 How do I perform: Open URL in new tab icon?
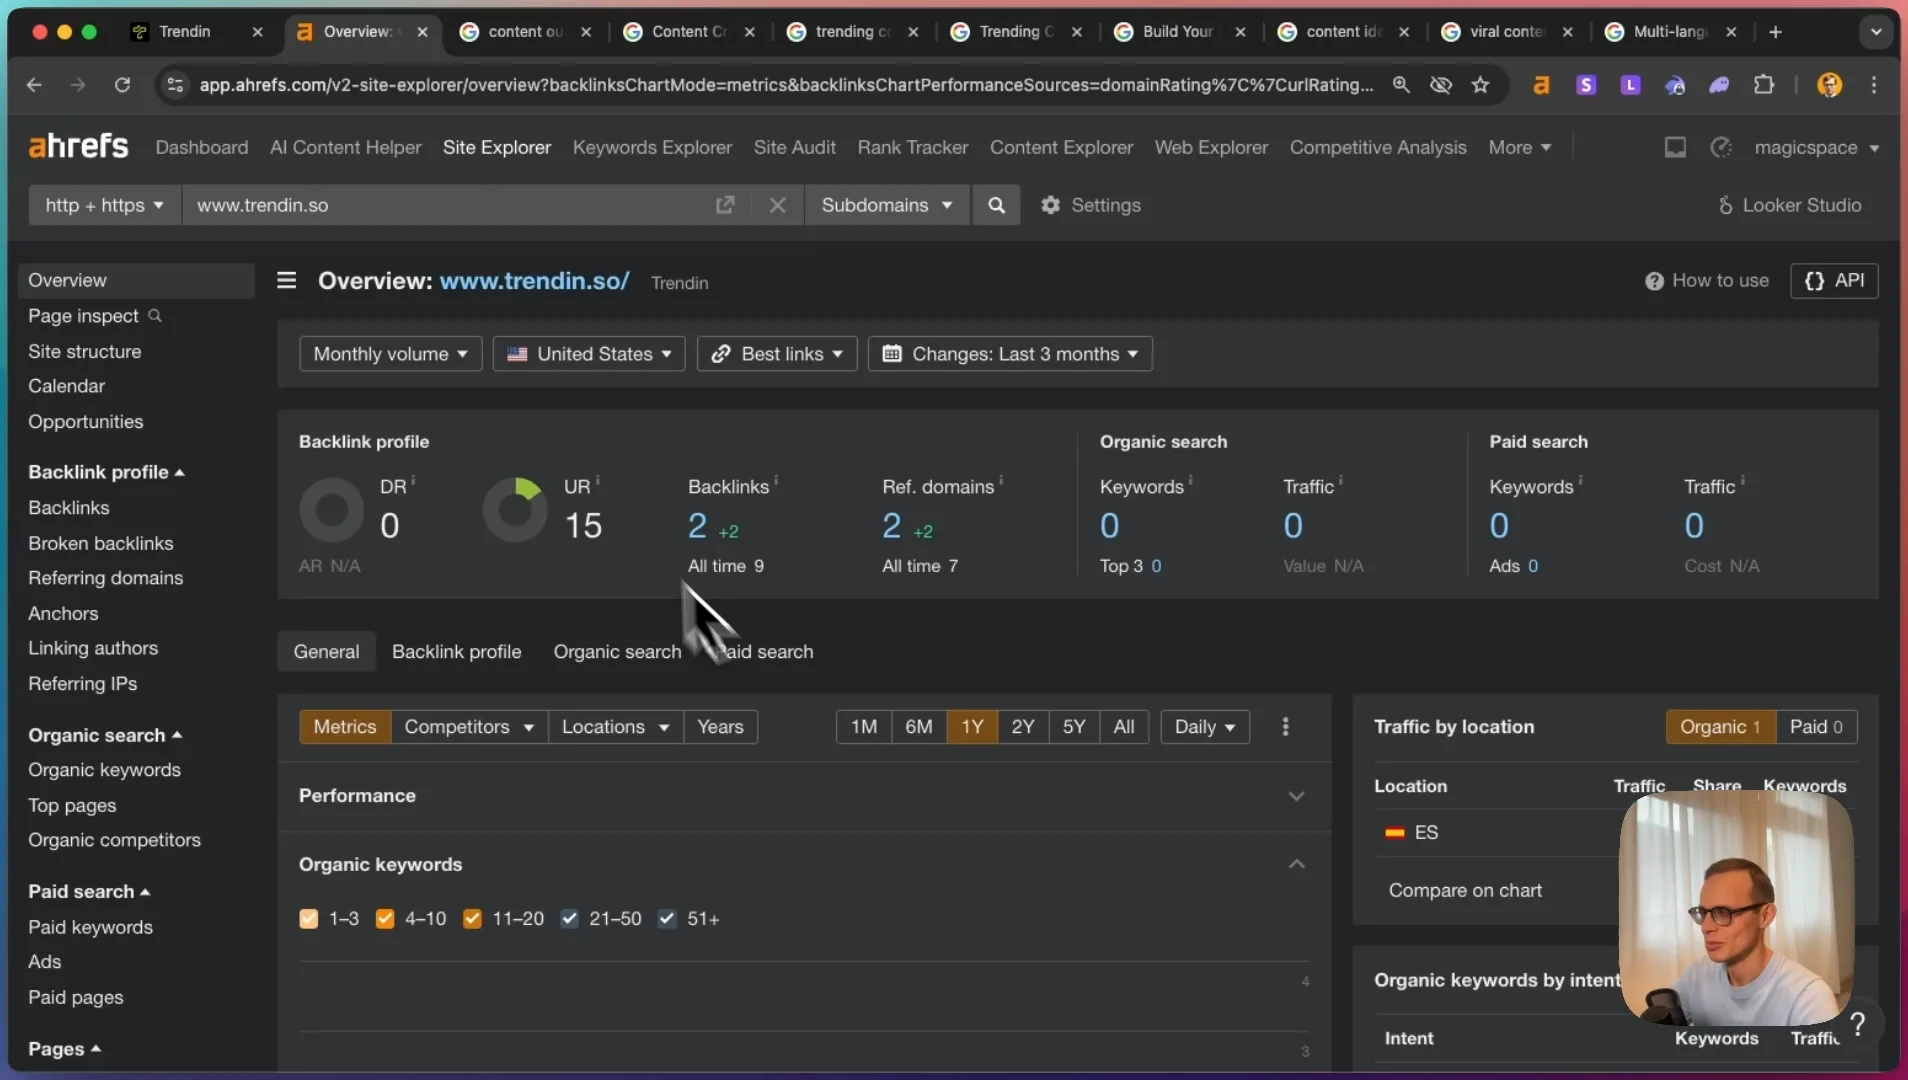[725, 205]
